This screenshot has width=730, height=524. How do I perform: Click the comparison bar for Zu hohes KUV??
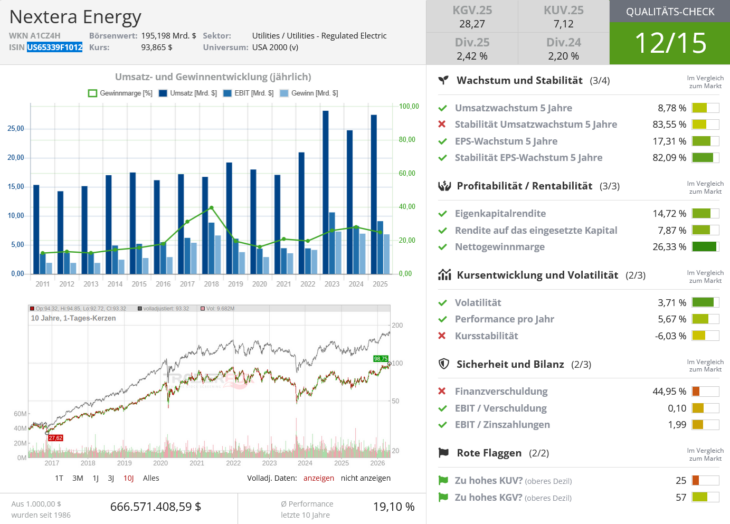tap(705, 480)
